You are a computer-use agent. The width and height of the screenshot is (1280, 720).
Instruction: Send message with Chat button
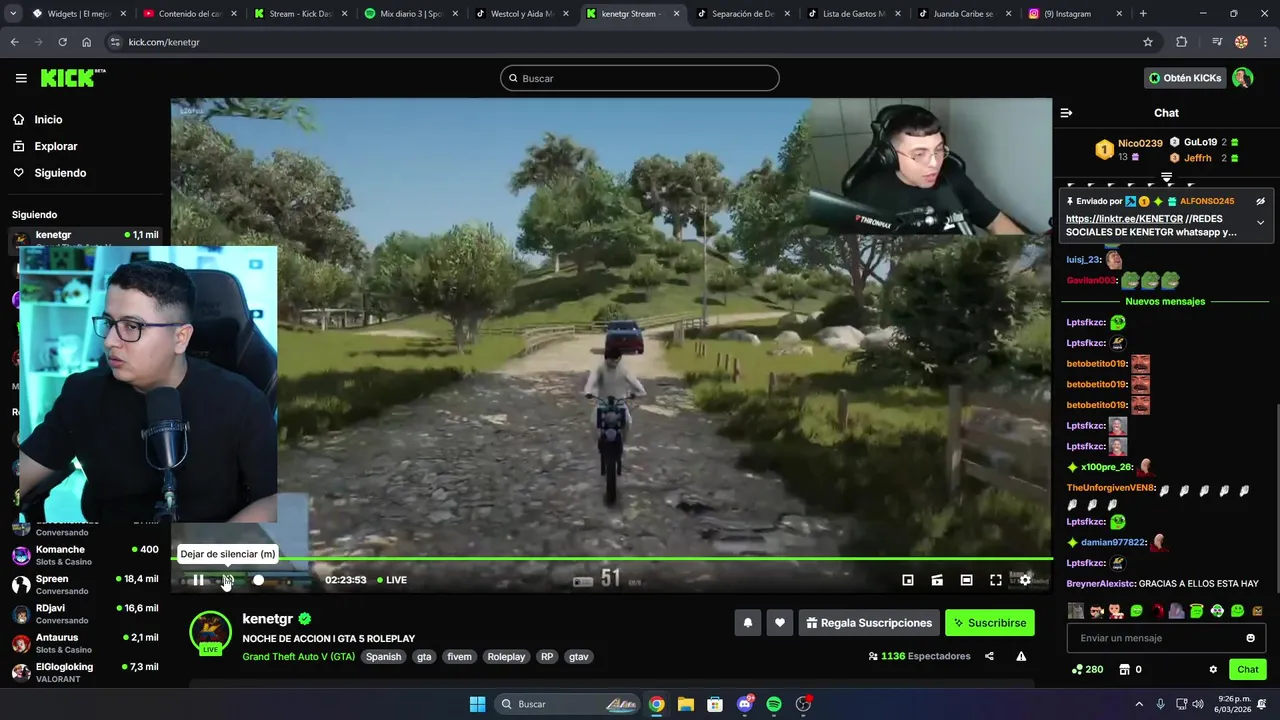coord(1248,669)
